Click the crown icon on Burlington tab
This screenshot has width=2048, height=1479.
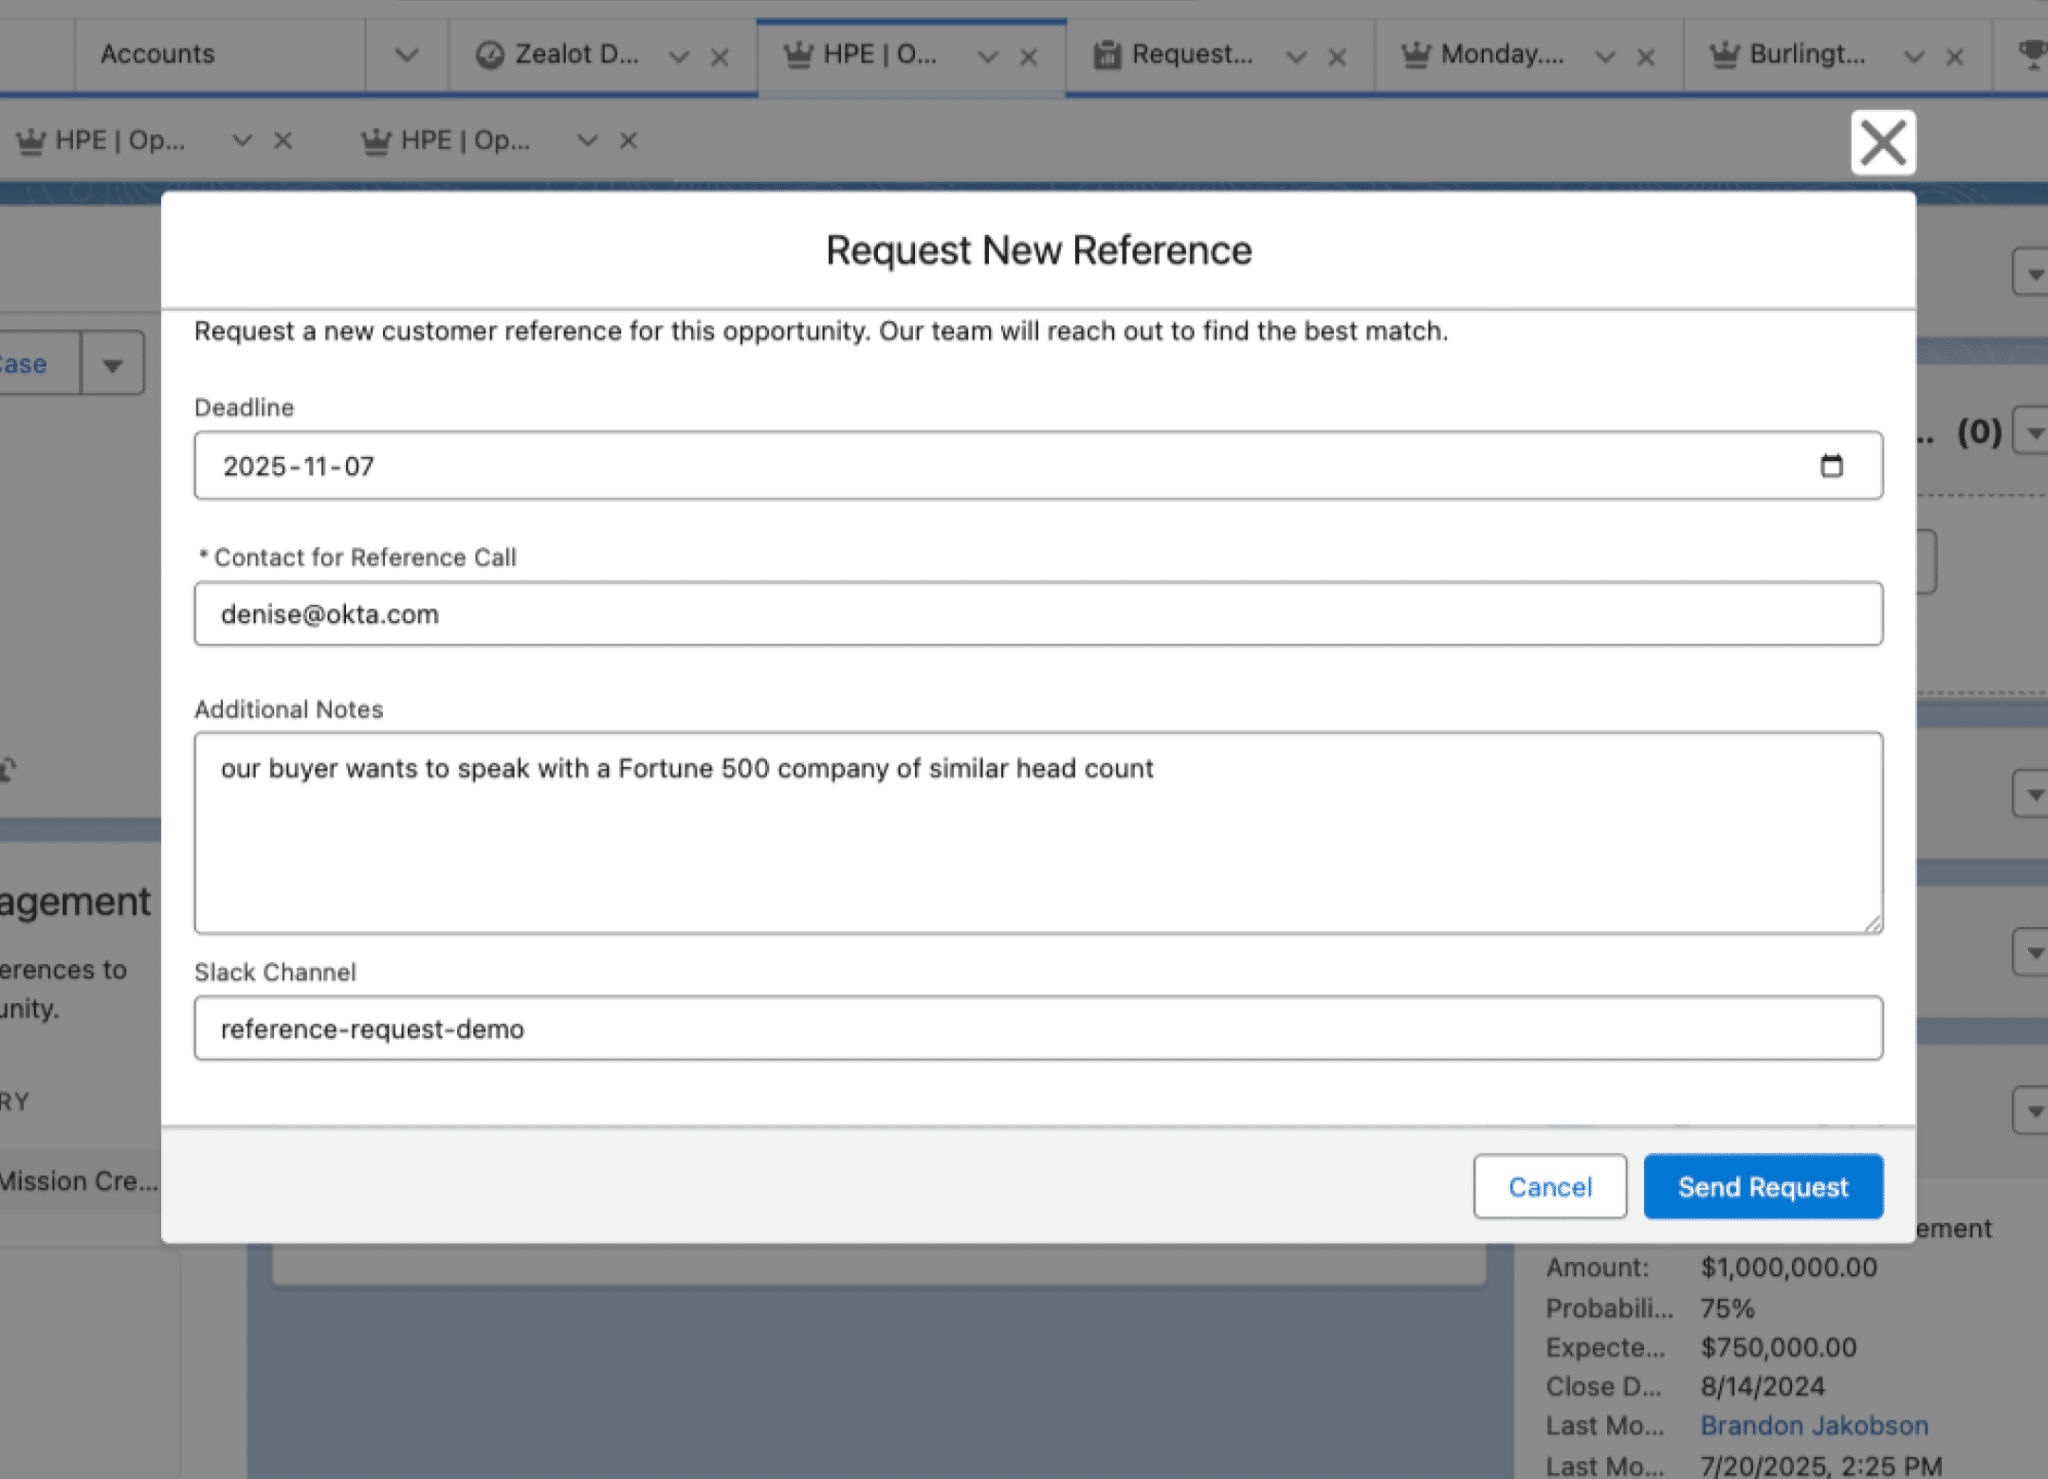(x=1724, y=55)
